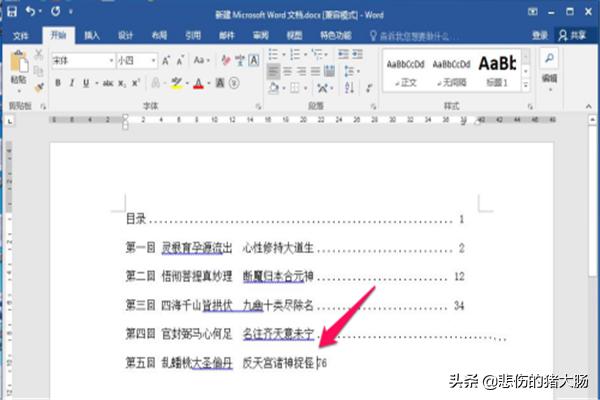Click the Save icon in quick access toolbar
Screen dimensions: 600x400
pos(12,11)
